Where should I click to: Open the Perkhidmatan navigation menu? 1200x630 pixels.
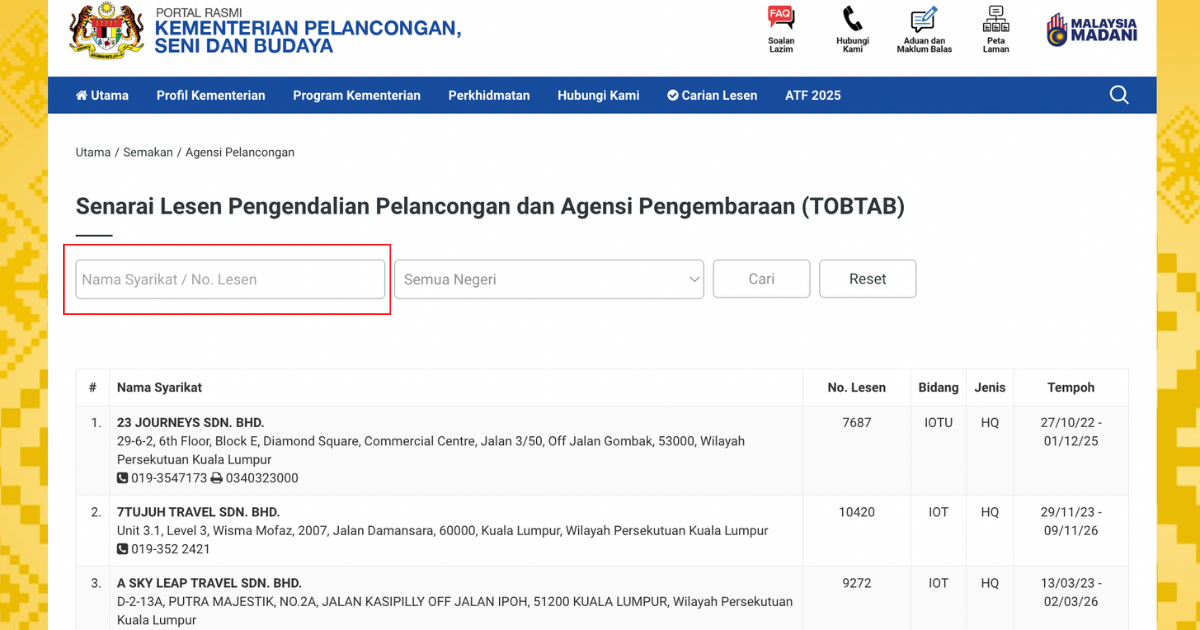click(x=489, y=96)
